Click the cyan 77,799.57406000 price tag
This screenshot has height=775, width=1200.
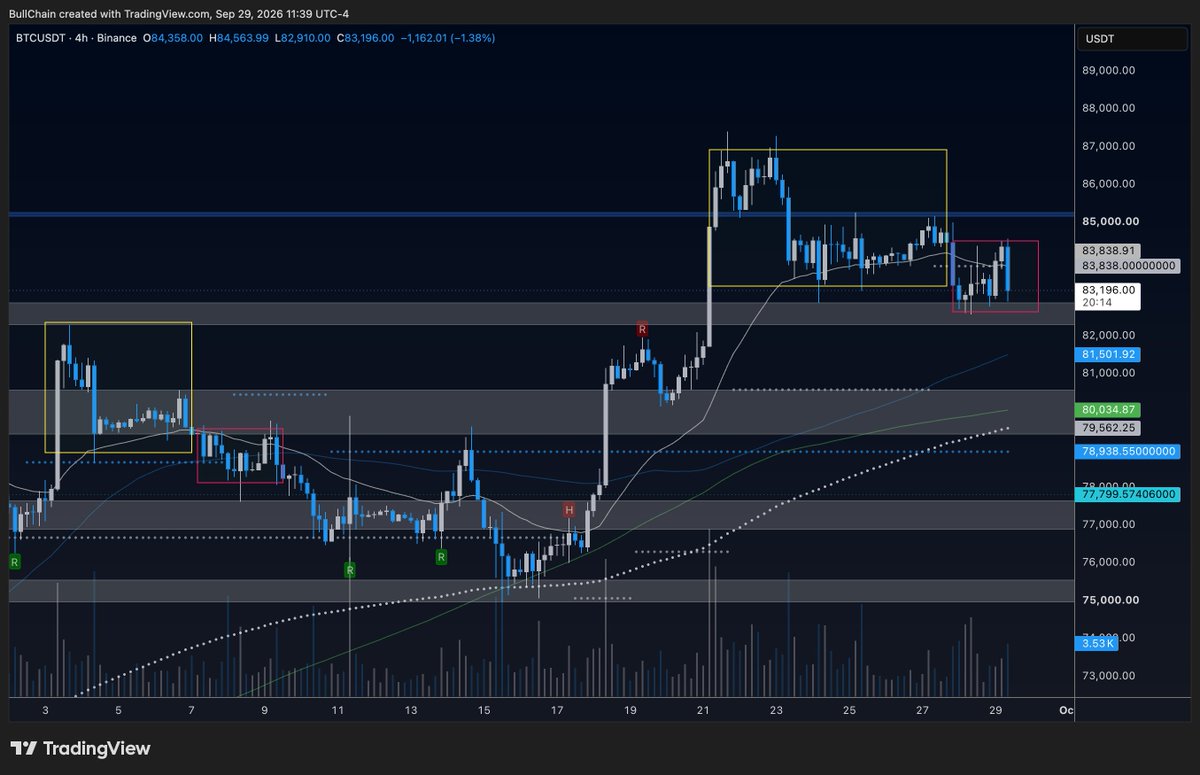(x=1129, y=494)
